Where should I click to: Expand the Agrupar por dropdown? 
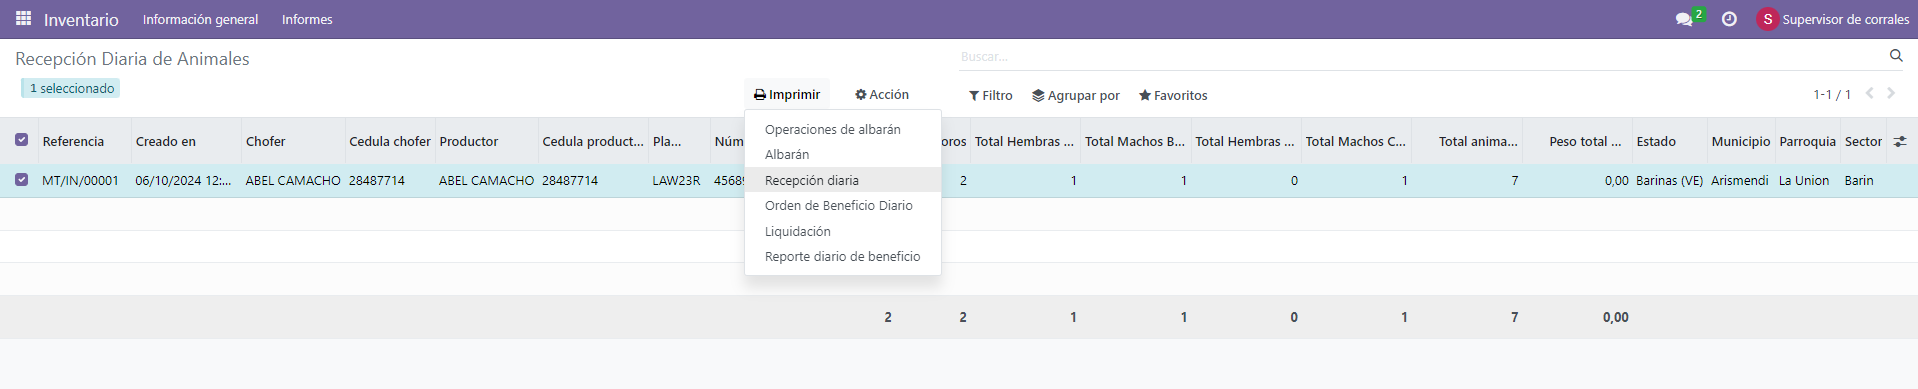click(x=1076, y=95)
